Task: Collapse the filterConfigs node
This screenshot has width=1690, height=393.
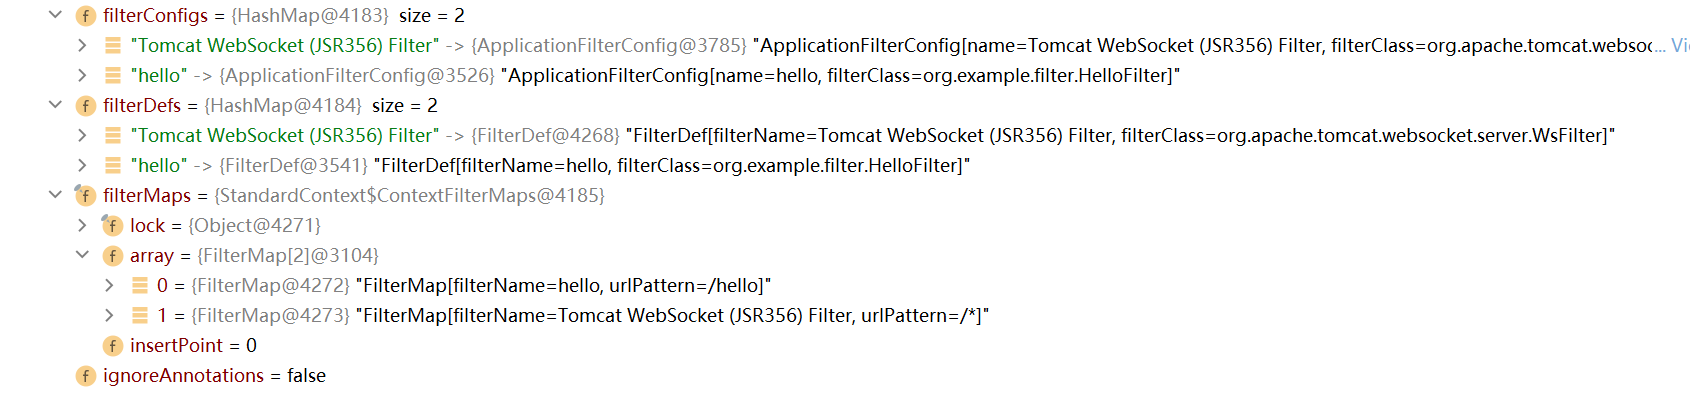Action: click(x=56, y=15)
